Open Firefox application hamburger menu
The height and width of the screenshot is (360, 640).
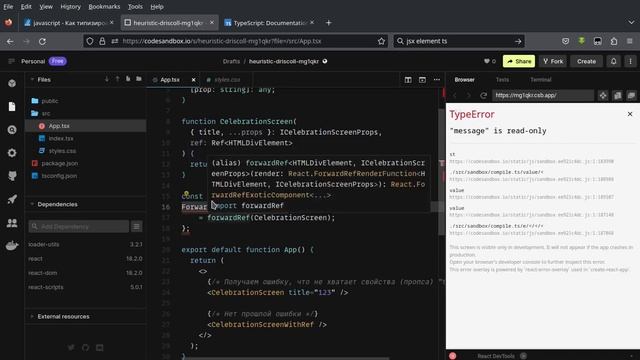point(630,41)
